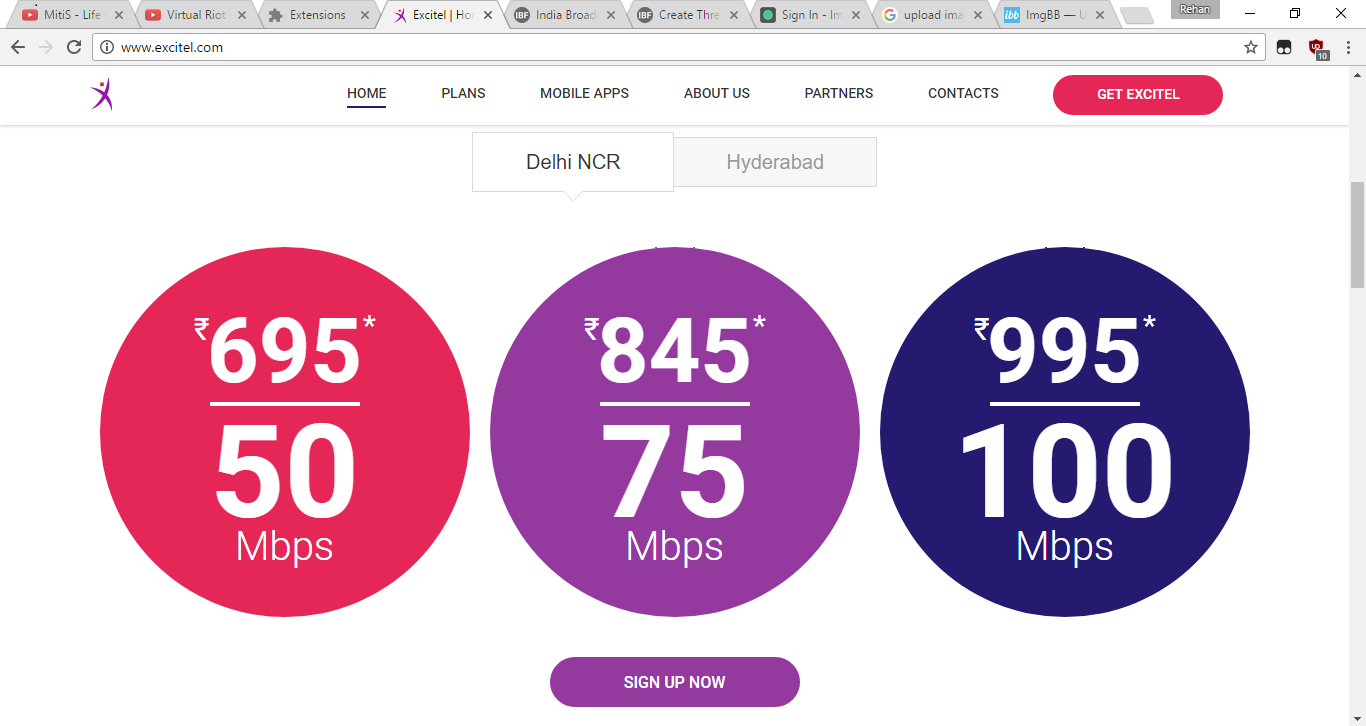Choose the ₹845 75 Mbps plan circle
The image size is (1366, 726).
pyautogui.click(x=675, y=432)
